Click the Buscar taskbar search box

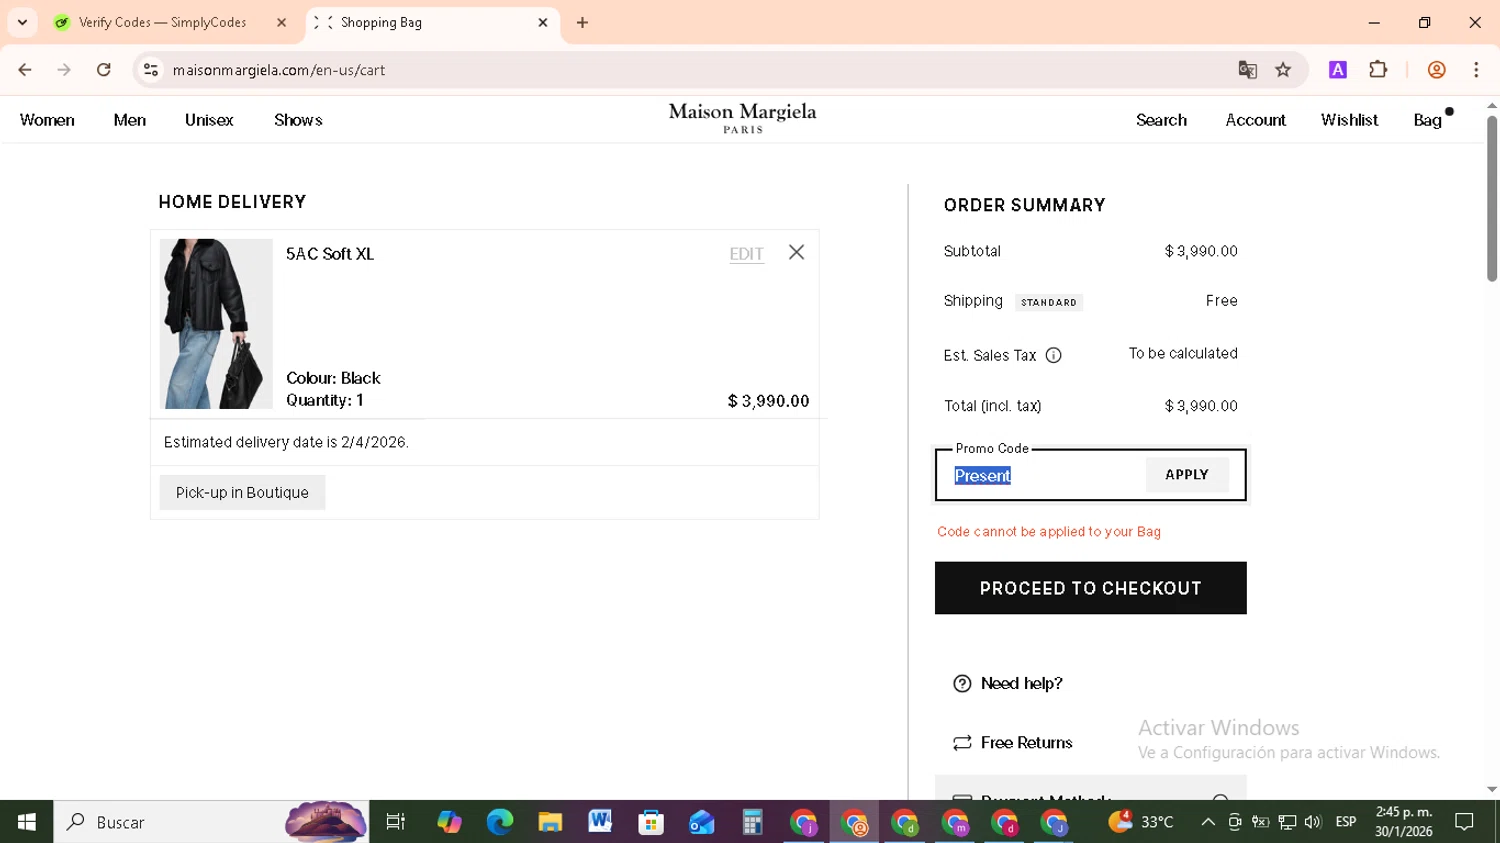(x=211, y=822)
